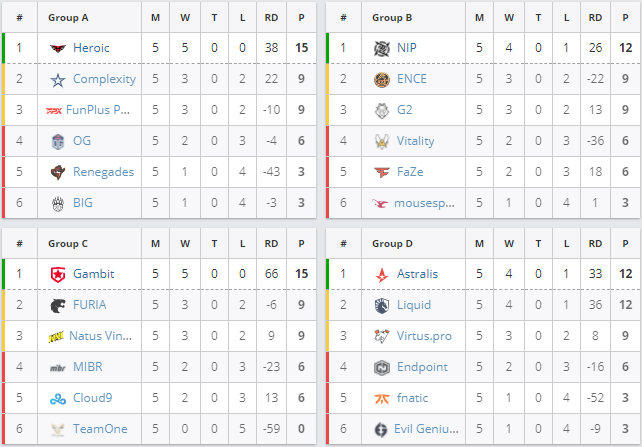
Task: Click the Astralis logo icon
Action: (x=382, y=275)
